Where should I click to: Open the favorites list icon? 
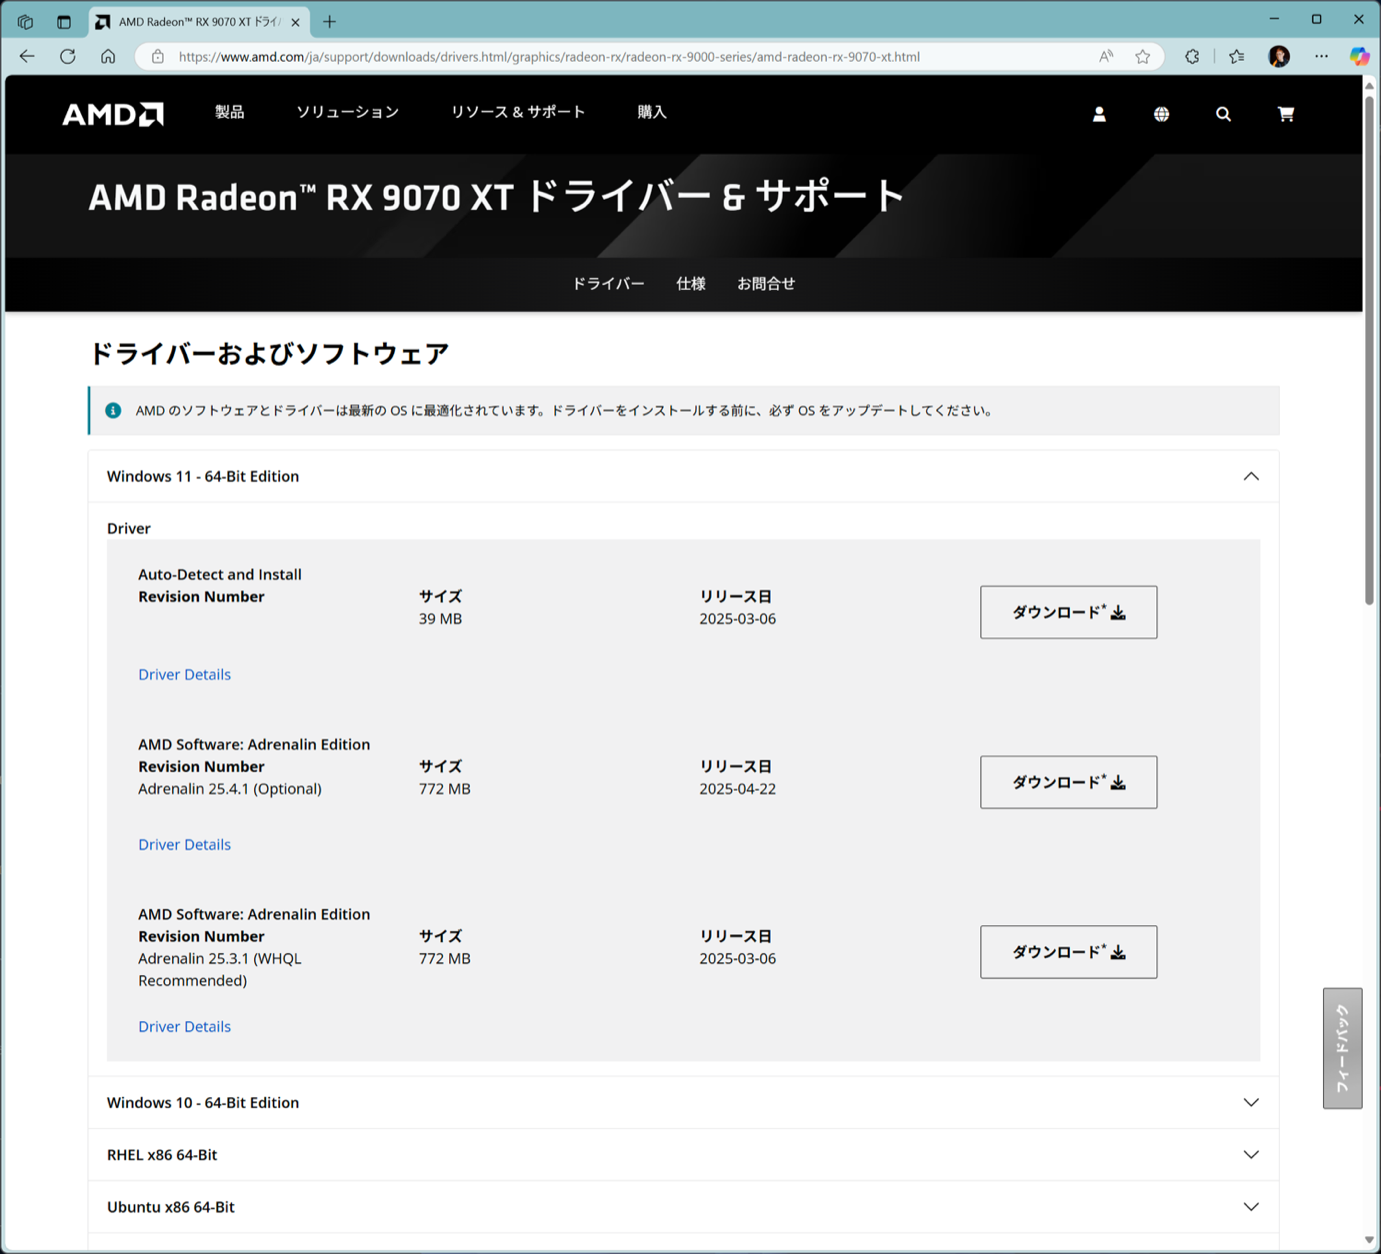coord(1237,57)
